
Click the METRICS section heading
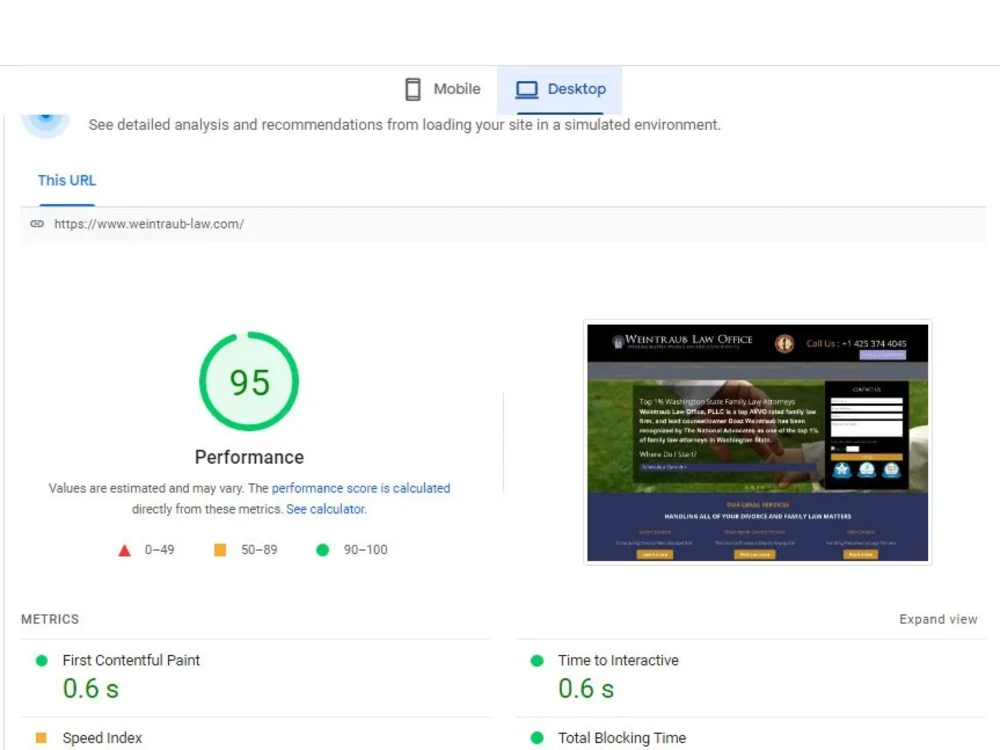(x=50, y=619)
